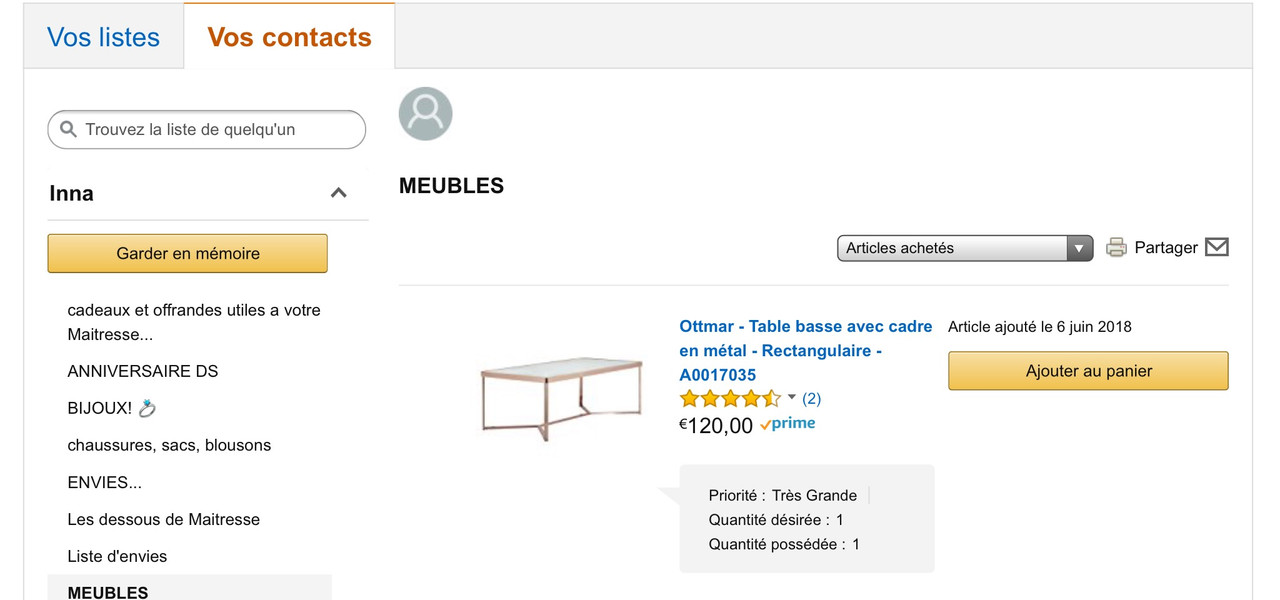Viewport: 1280px width, 600px height.
Task: Click the printer icon
Action: tap(1116, 248)
